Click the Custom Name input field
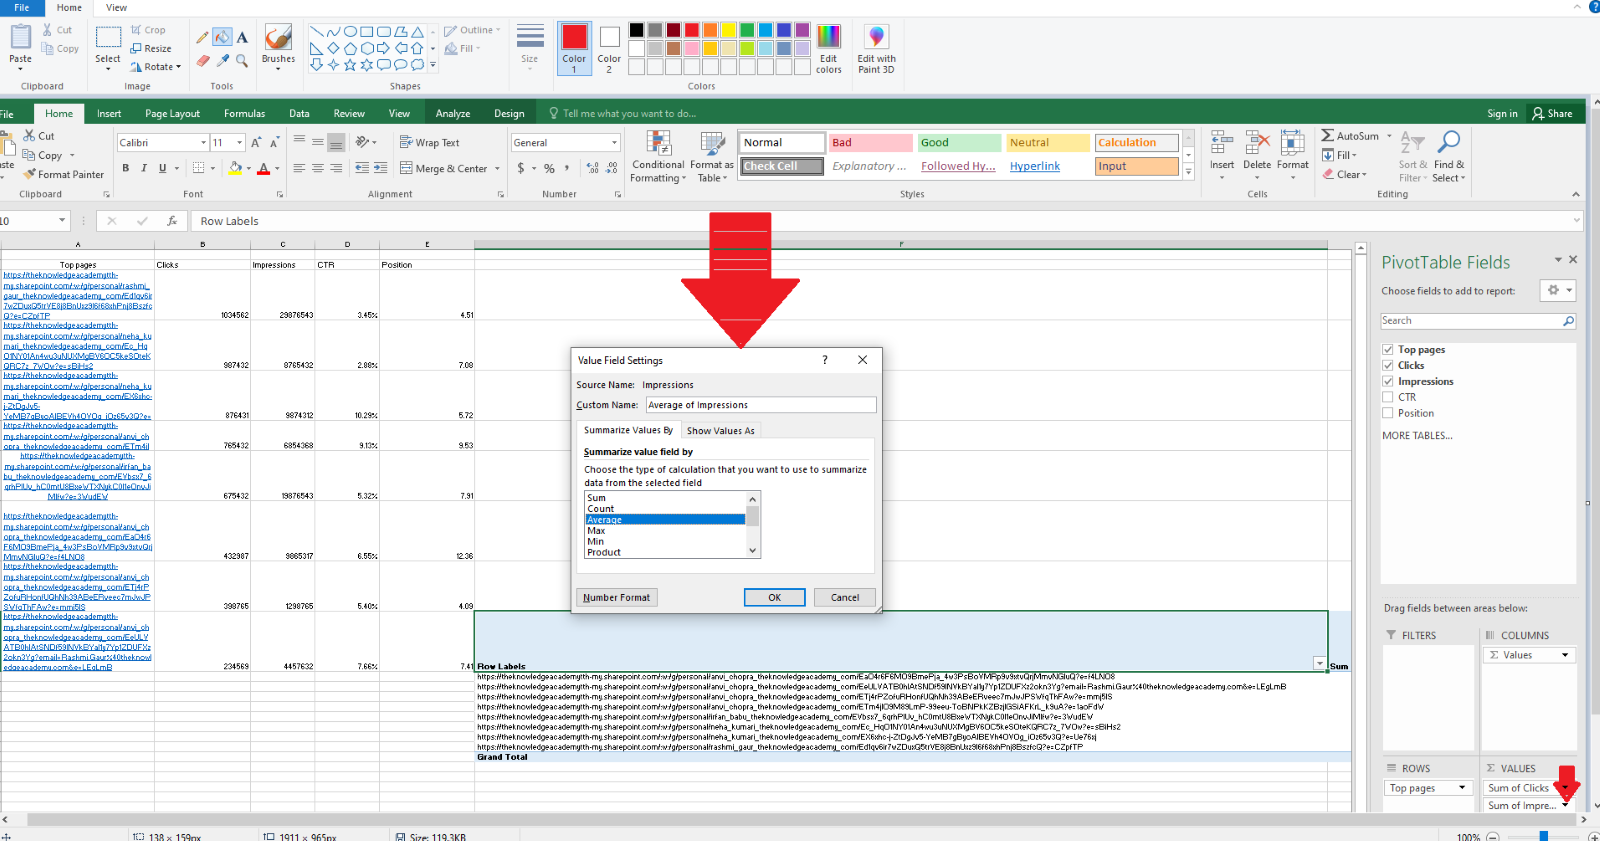The height and width of the screenshot is (841, 1600). tap(760, 405)
